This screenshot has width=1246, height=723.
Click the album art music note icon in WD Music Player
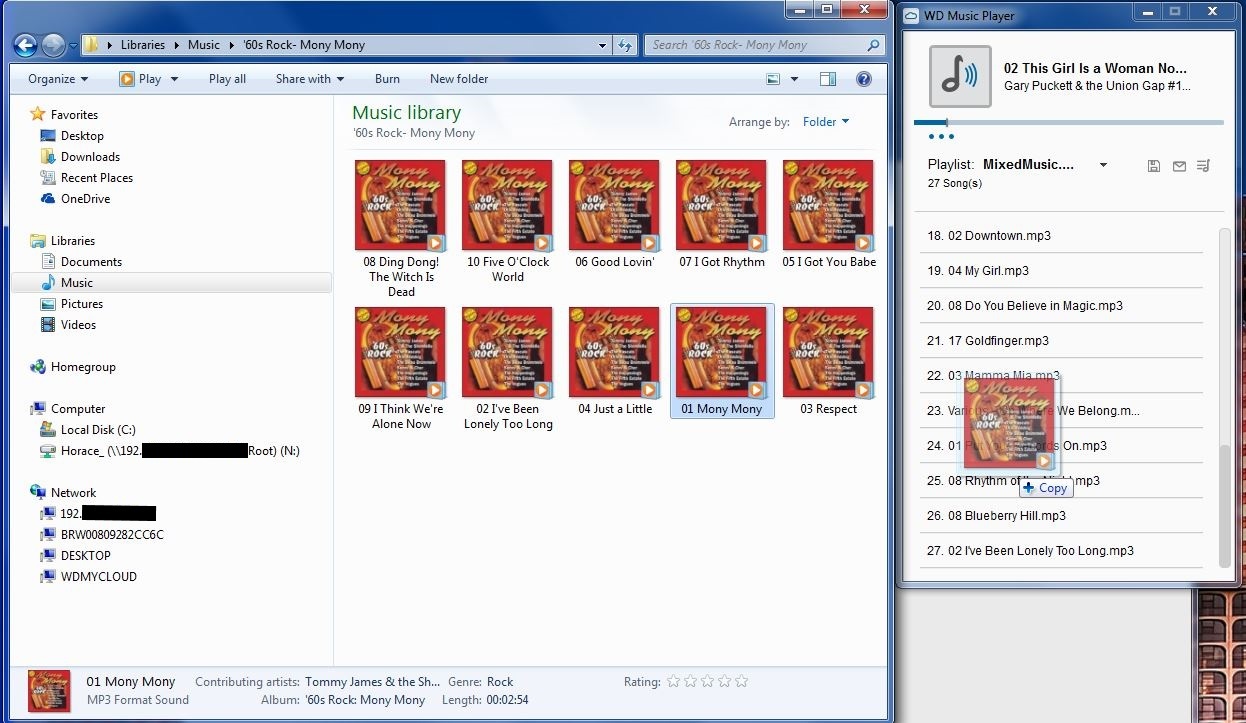[960, 76]
